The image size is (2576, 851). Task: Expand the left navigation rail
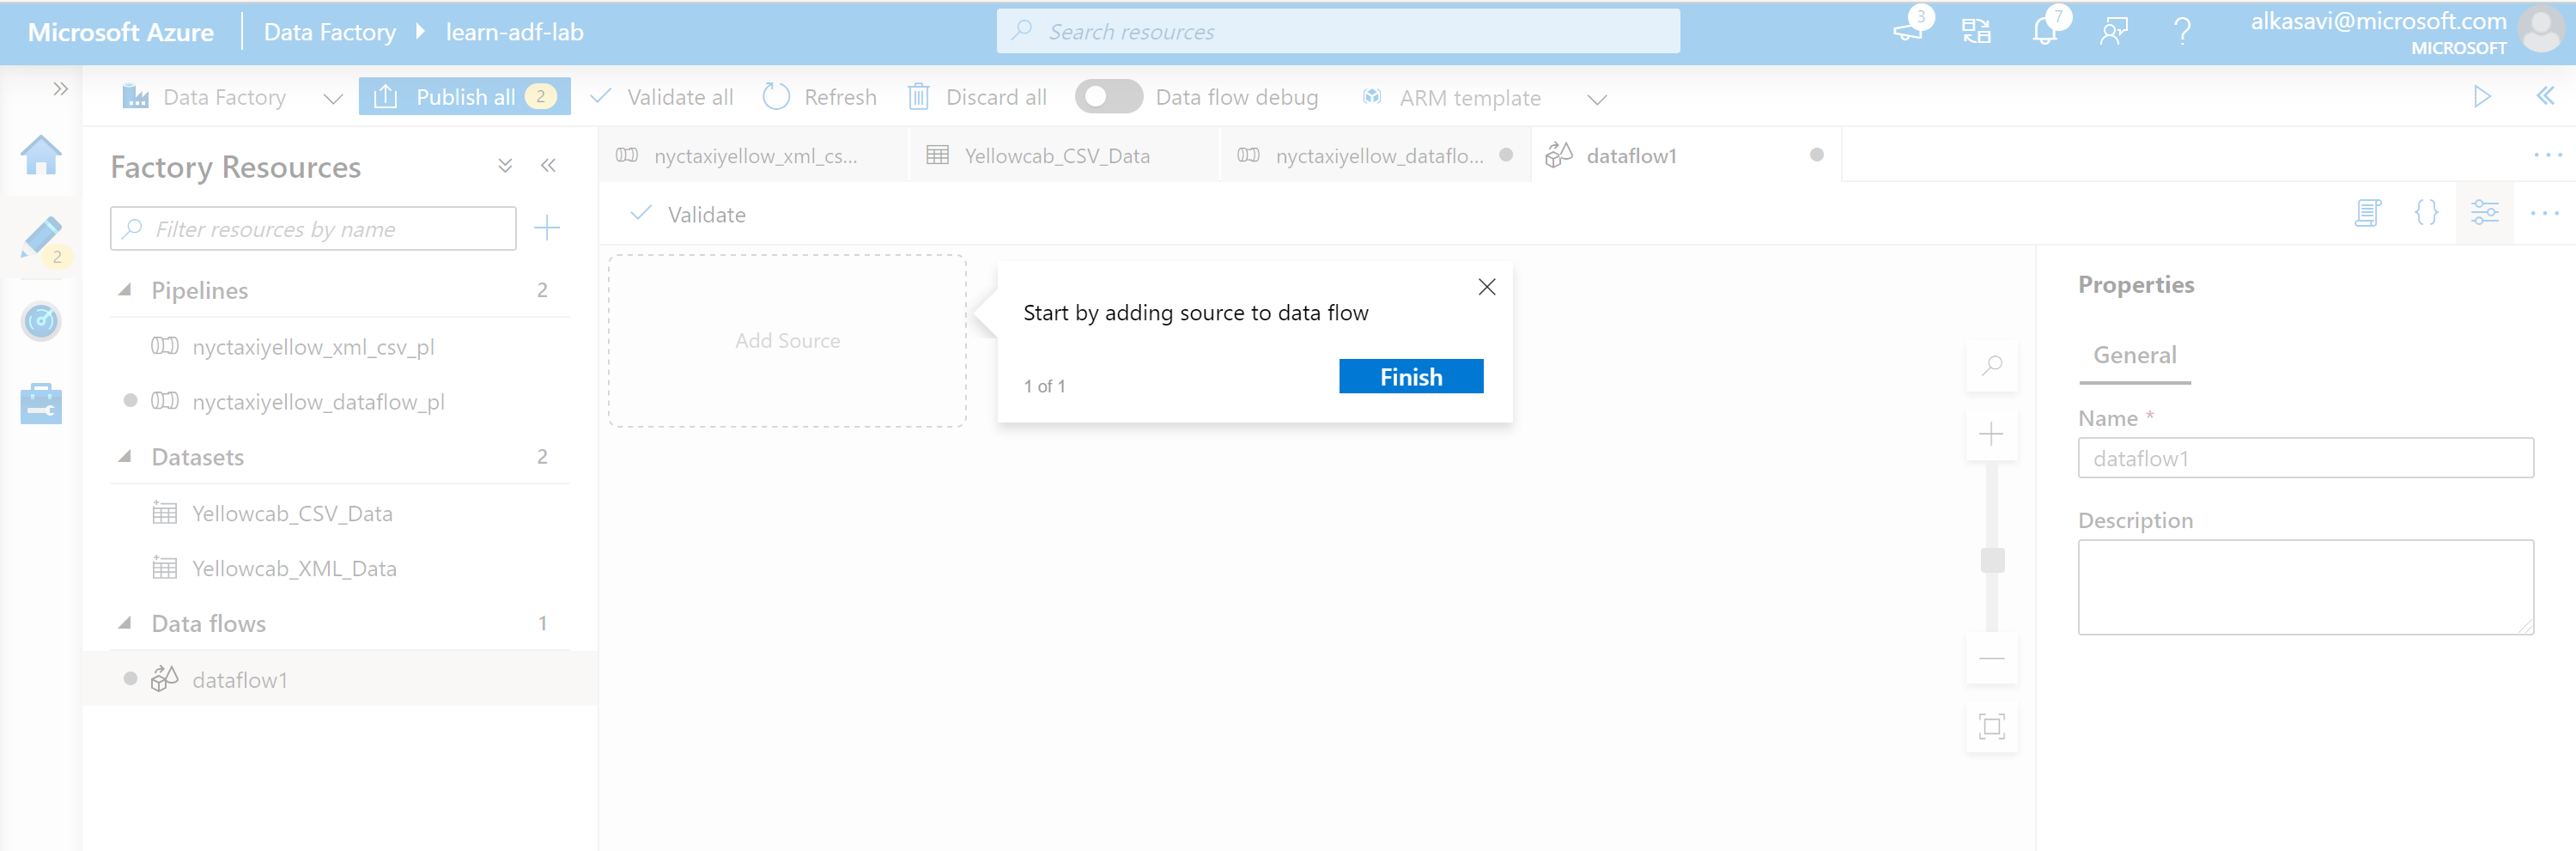tap(61, 89)
